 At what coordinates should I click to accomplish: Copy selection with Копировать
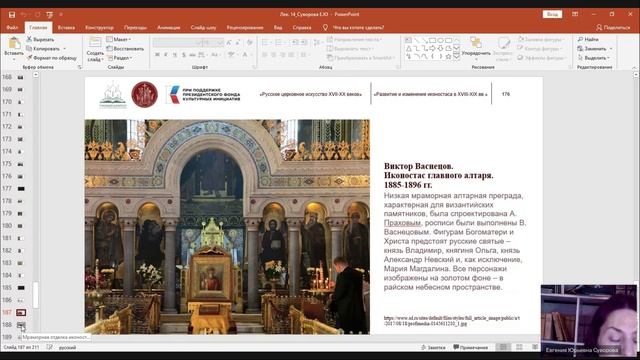43,49
